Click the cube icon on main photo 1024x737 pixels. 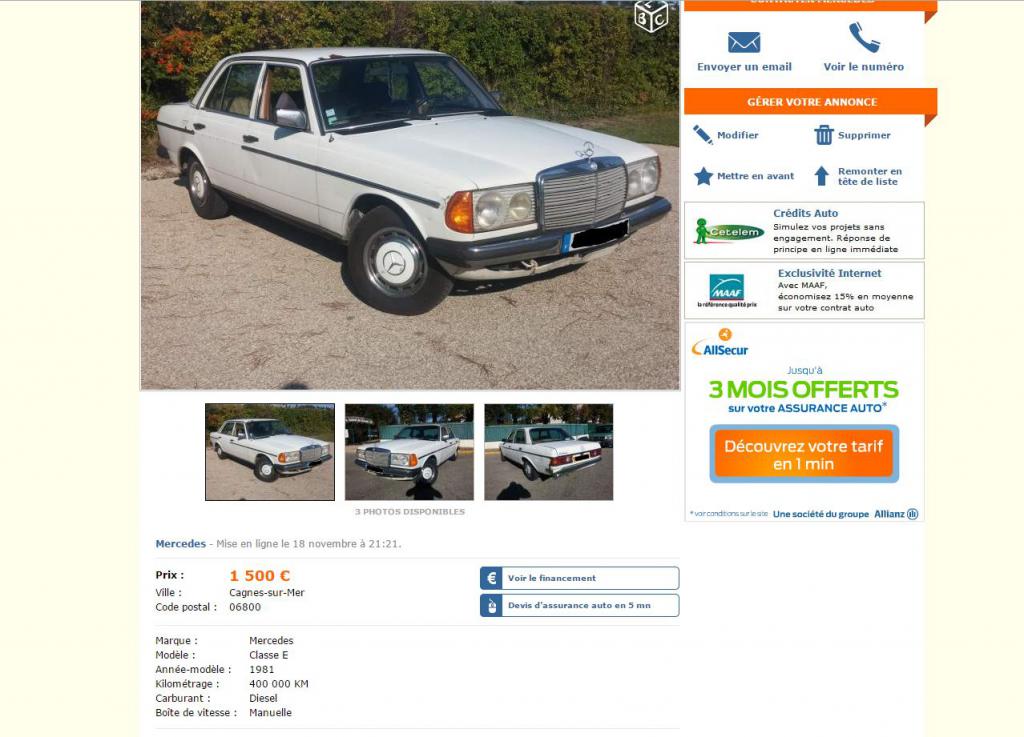click(650, 16)
